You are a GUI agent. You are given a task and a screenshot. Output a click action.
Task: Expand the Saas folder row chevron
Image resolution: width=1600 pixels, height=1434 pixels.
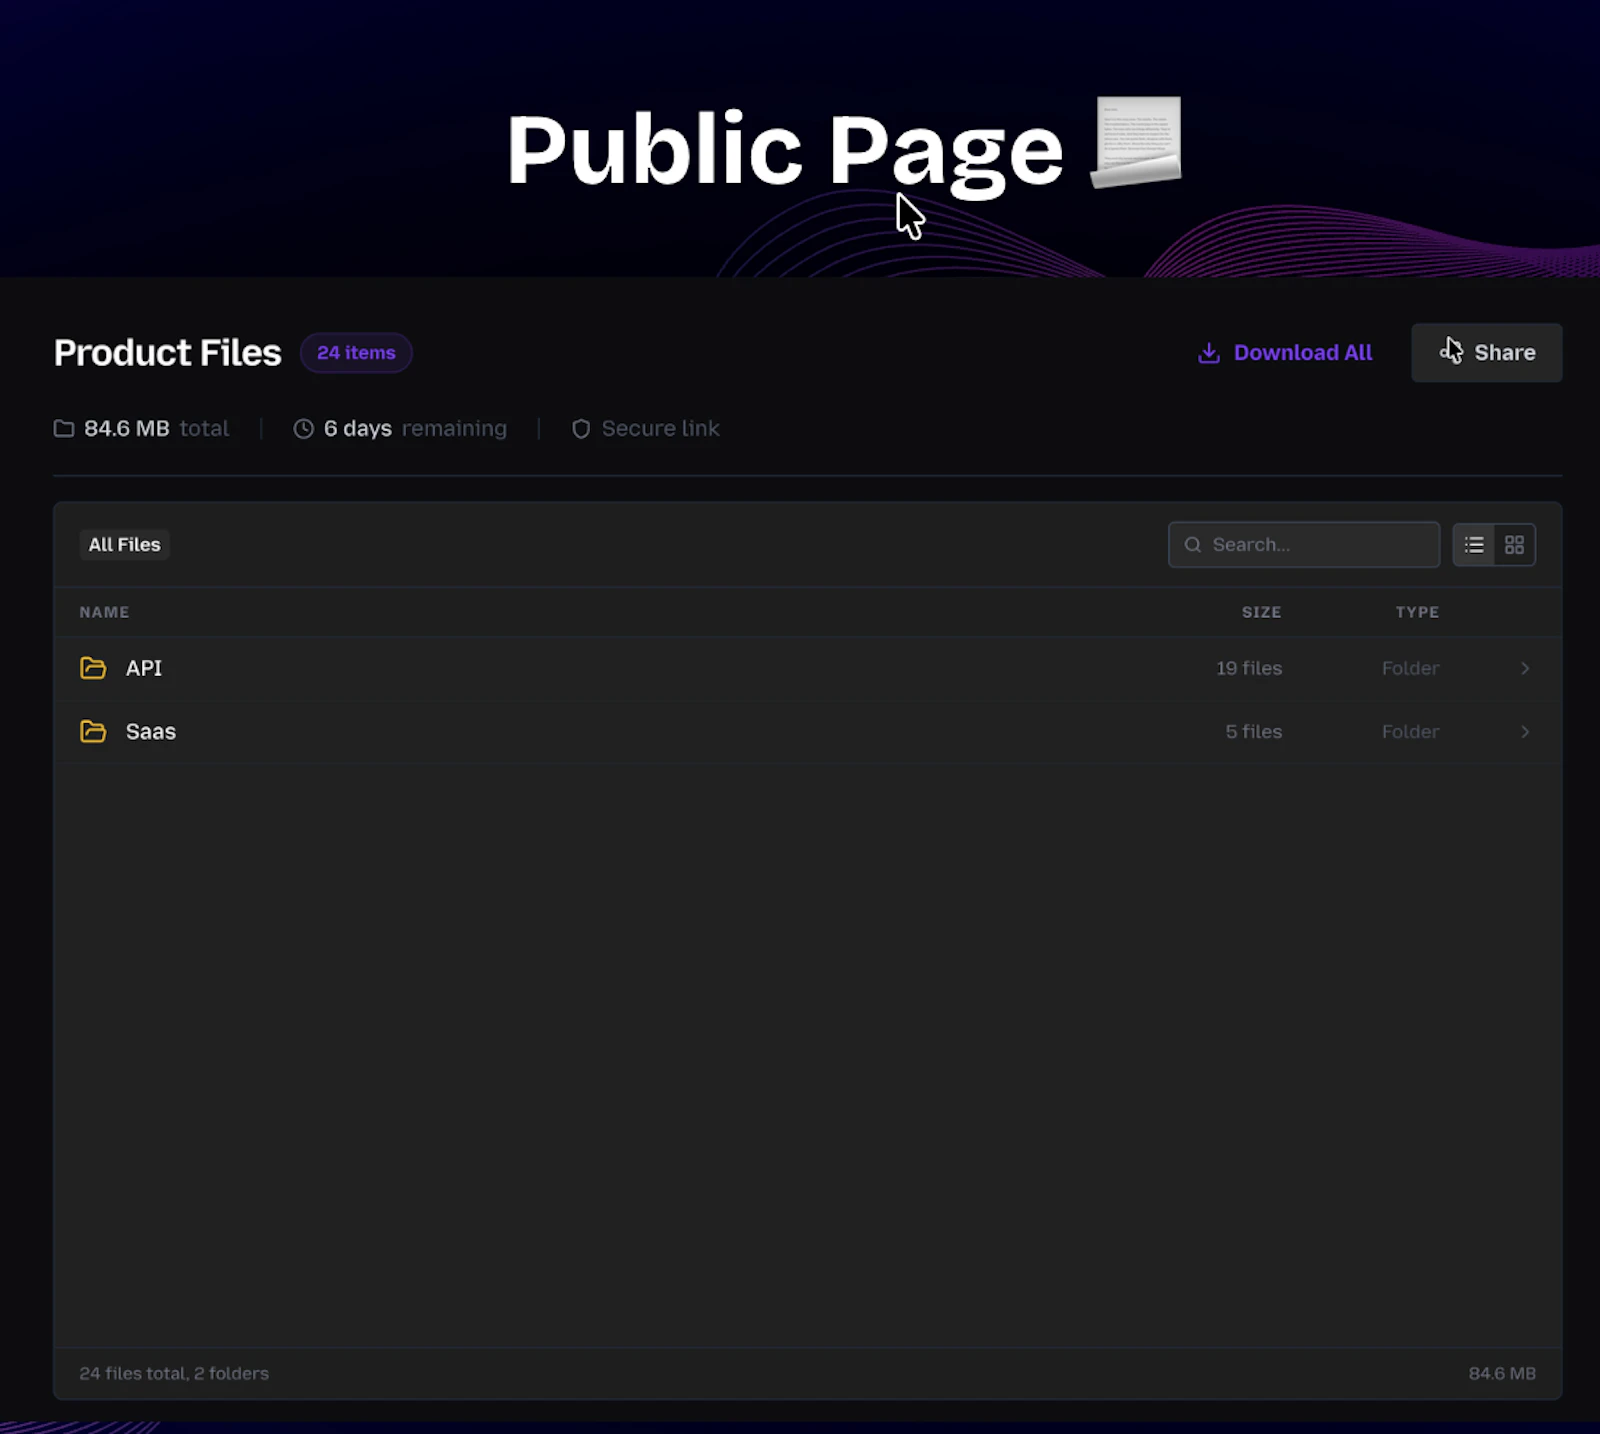point(1525,731)
